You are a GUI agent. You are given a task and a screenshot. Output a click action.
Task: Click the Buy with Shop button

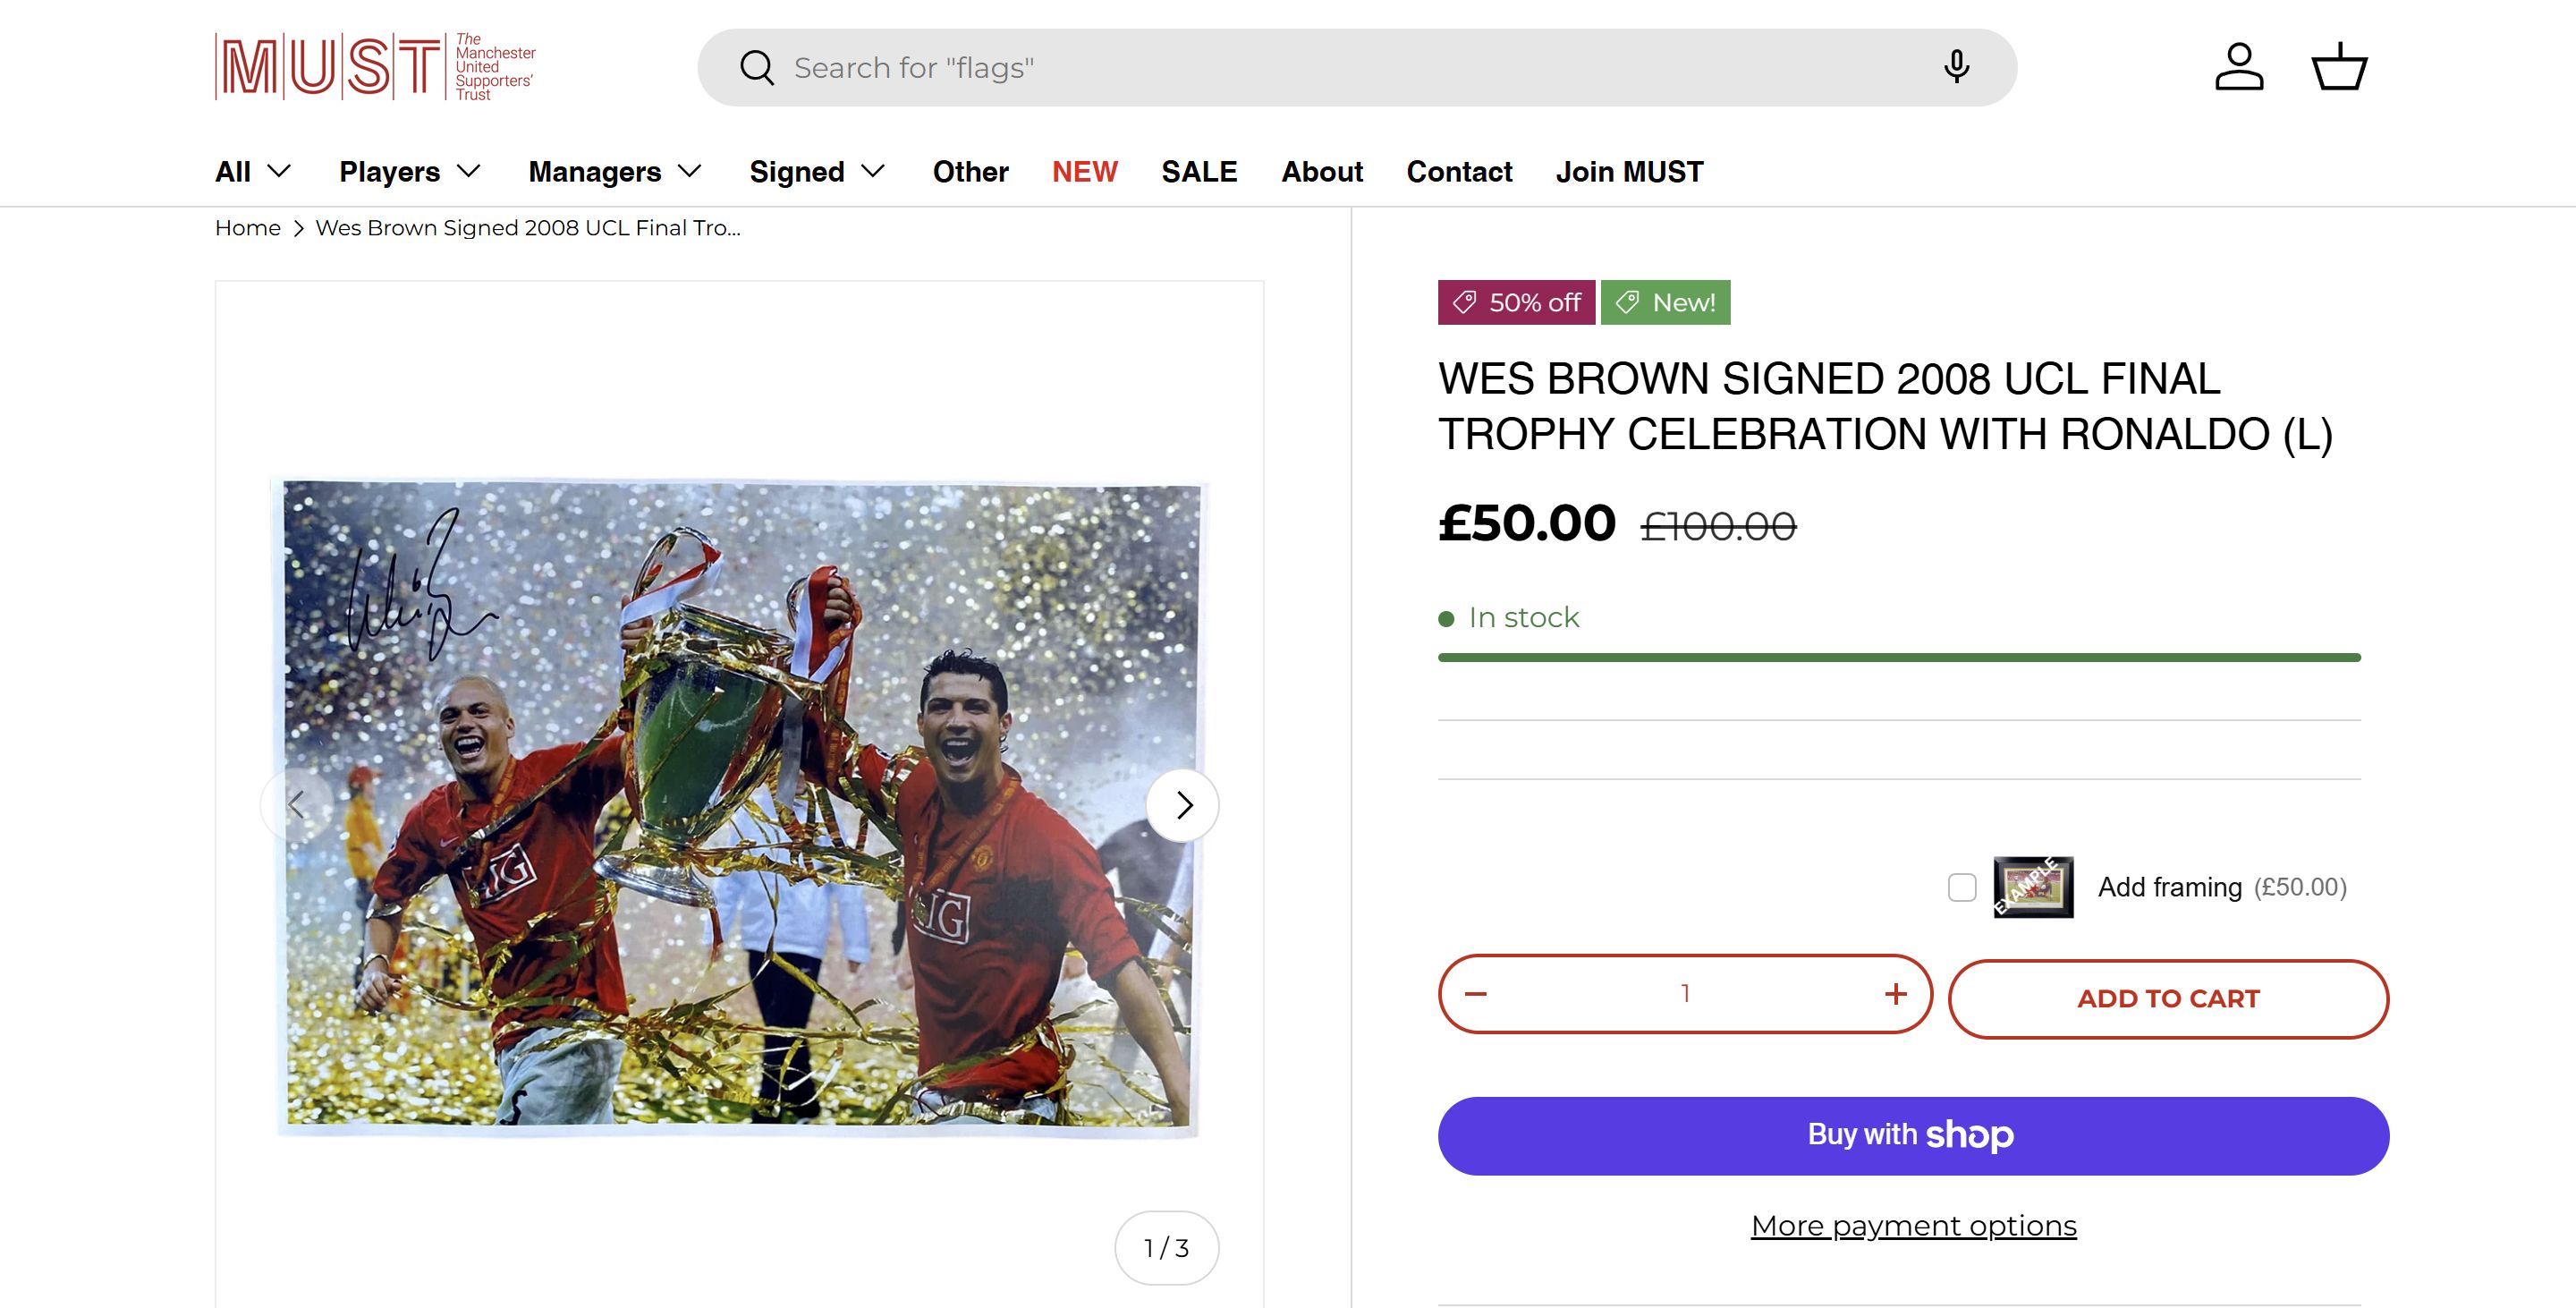point(1913,1136)
